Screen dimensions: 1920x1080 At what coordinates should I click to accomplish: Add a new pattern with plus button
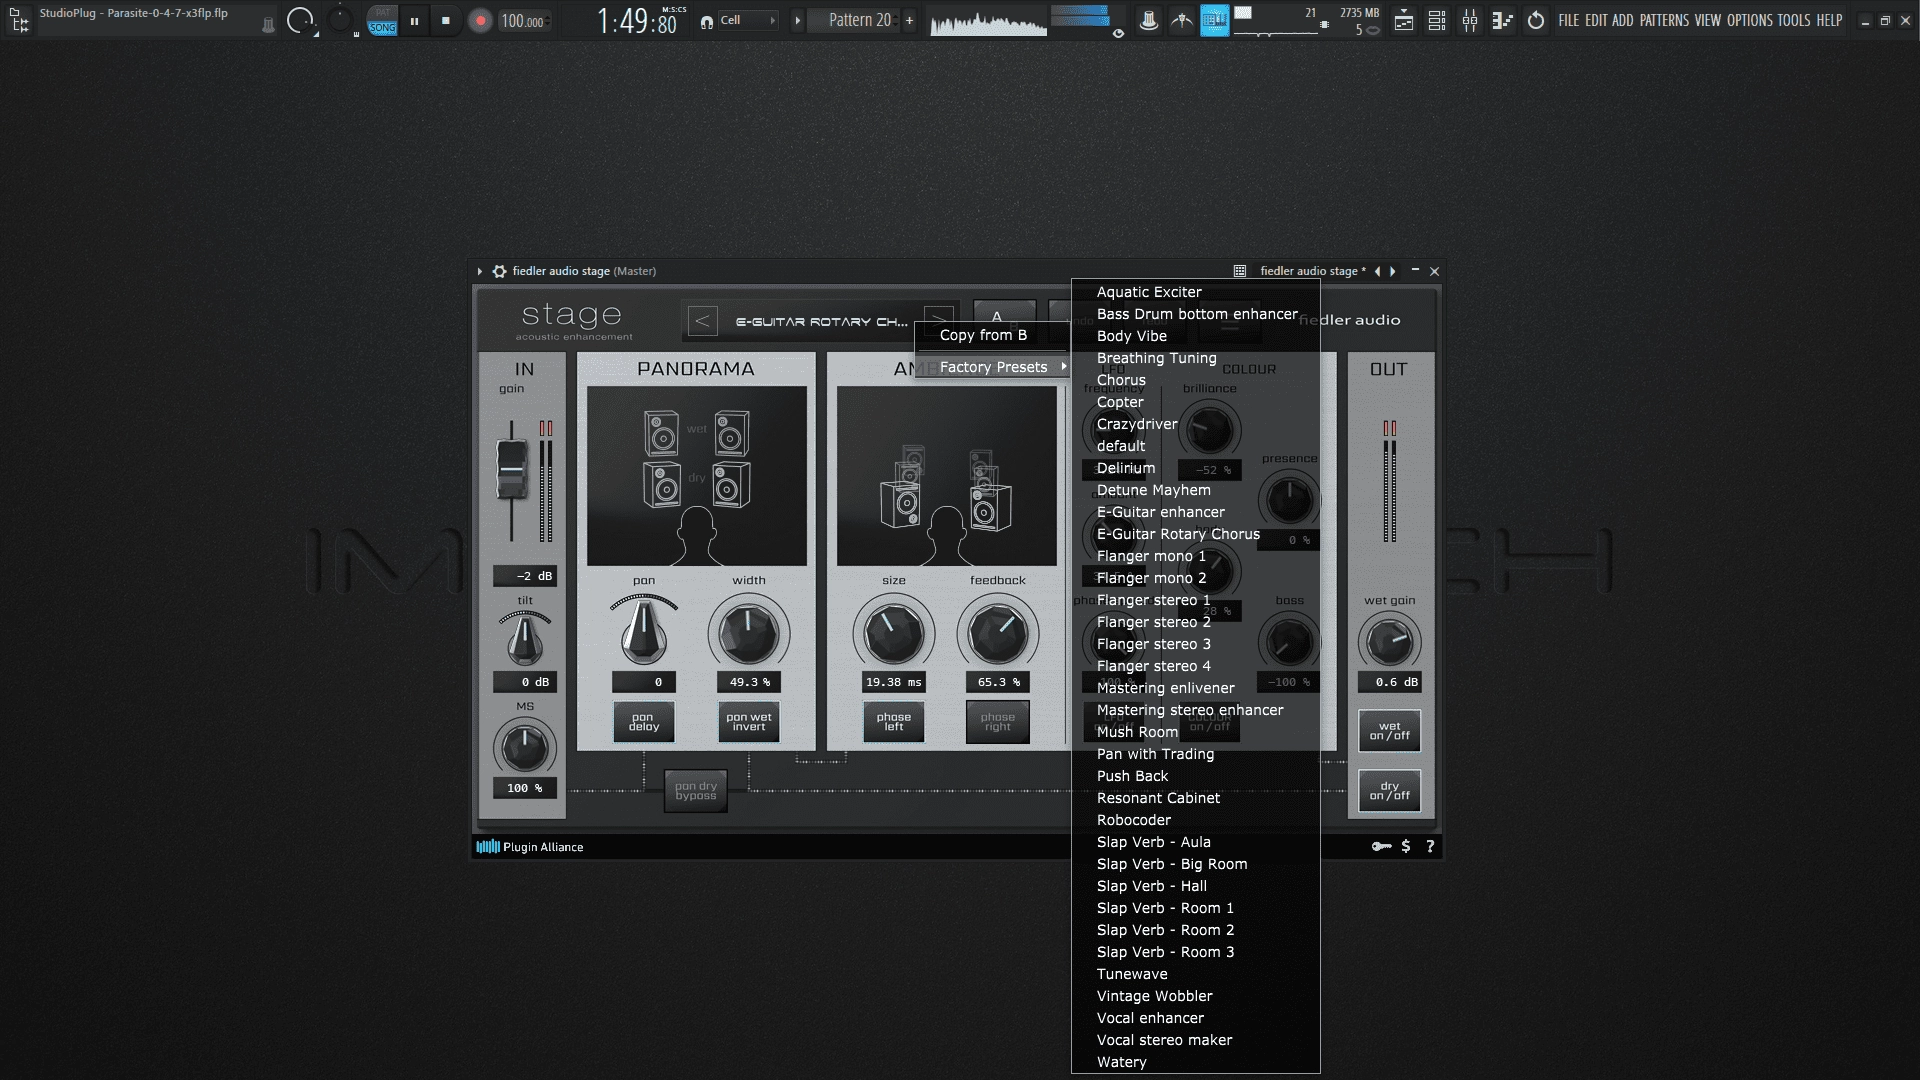pyautogui.click(x=909, y=20)
